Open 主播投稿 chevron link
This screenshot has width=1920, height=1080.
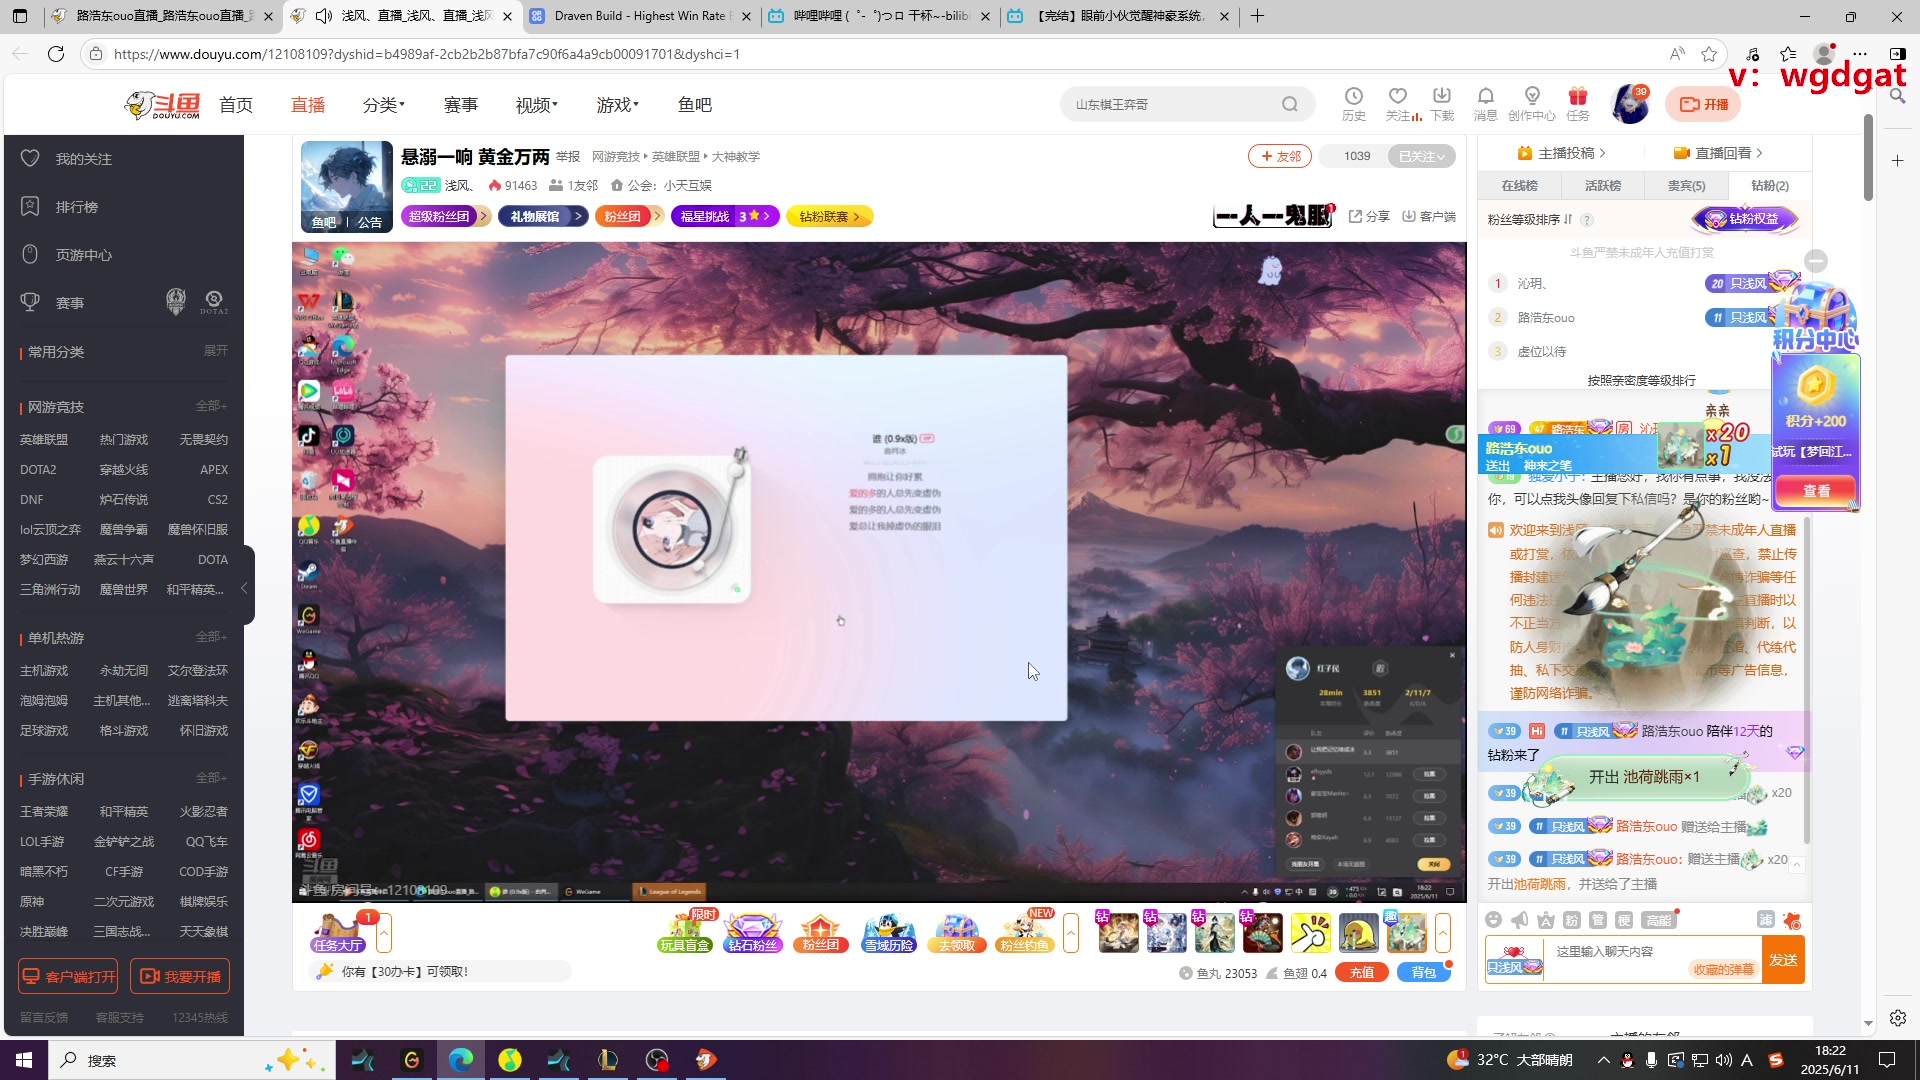1561,153
